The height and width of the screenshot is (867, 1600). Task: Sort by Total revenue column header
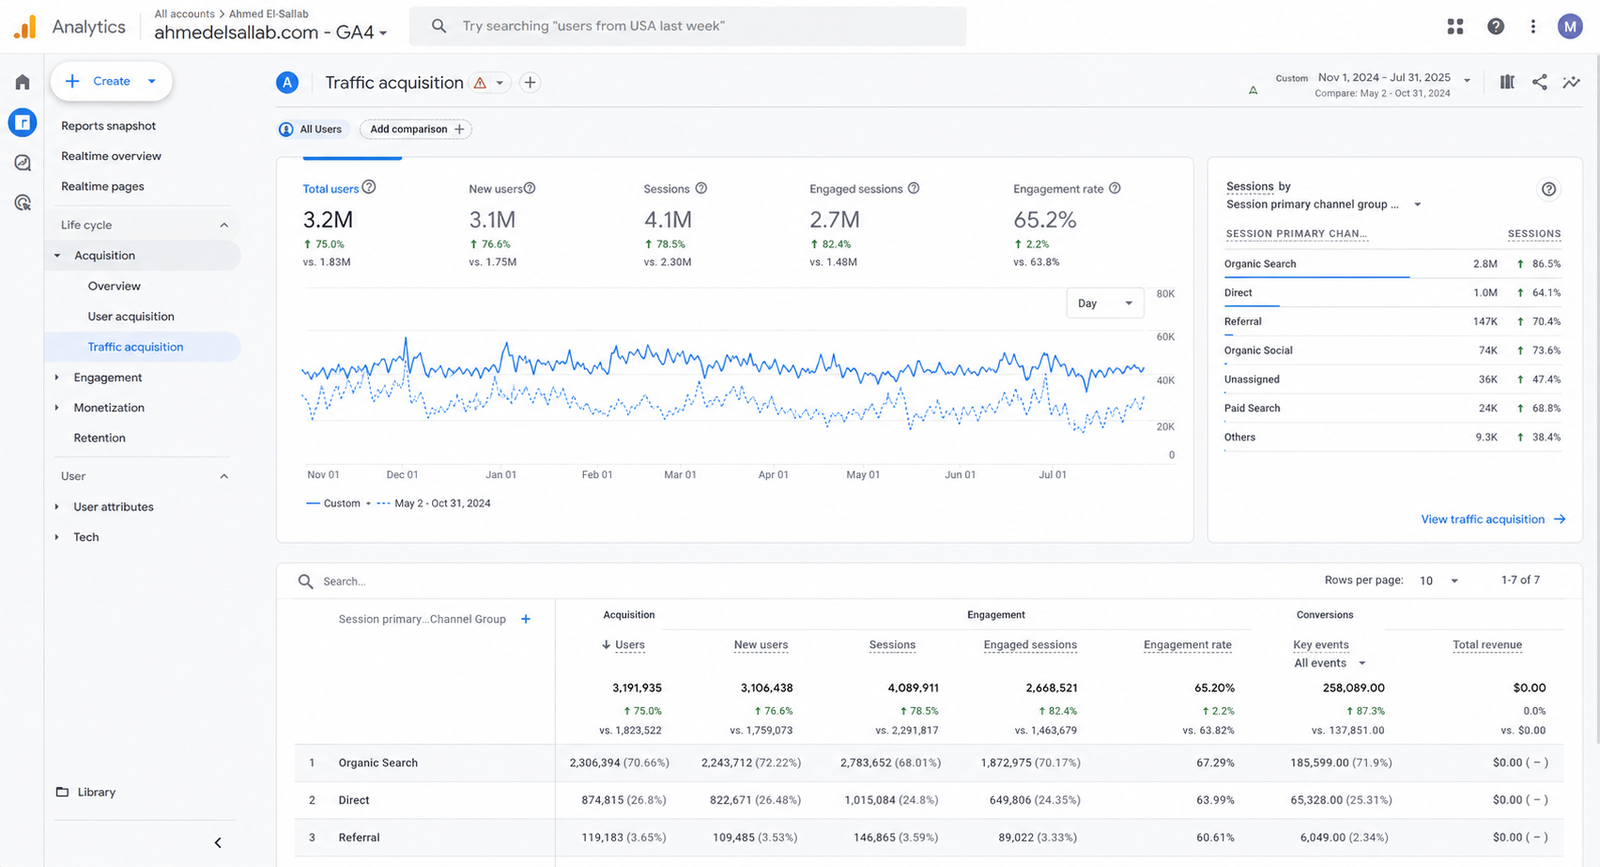pyautogui.click(x=1487, y=645)
